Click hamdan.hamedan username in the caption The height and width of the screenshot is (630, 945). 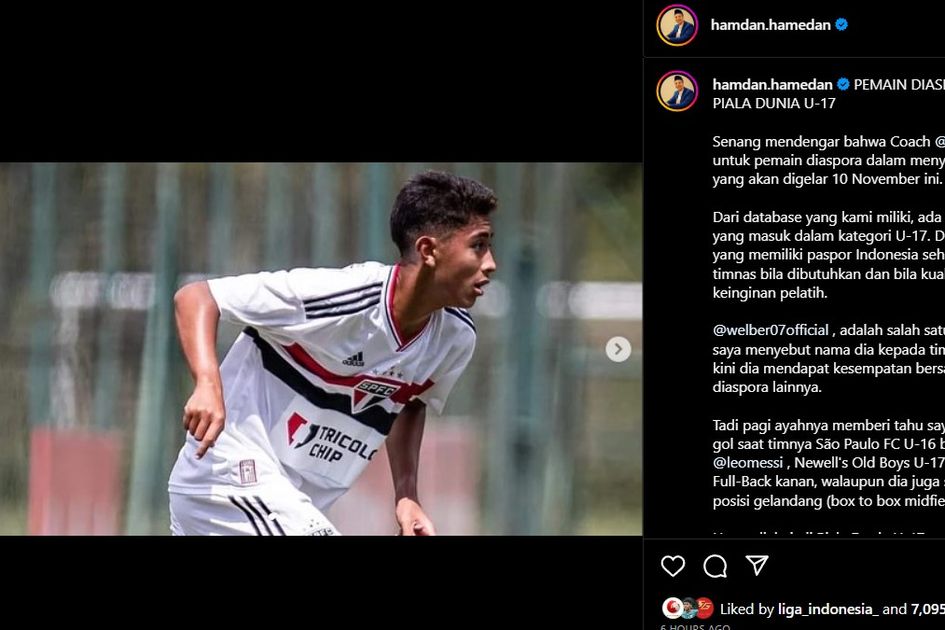[x=772, y=84]
